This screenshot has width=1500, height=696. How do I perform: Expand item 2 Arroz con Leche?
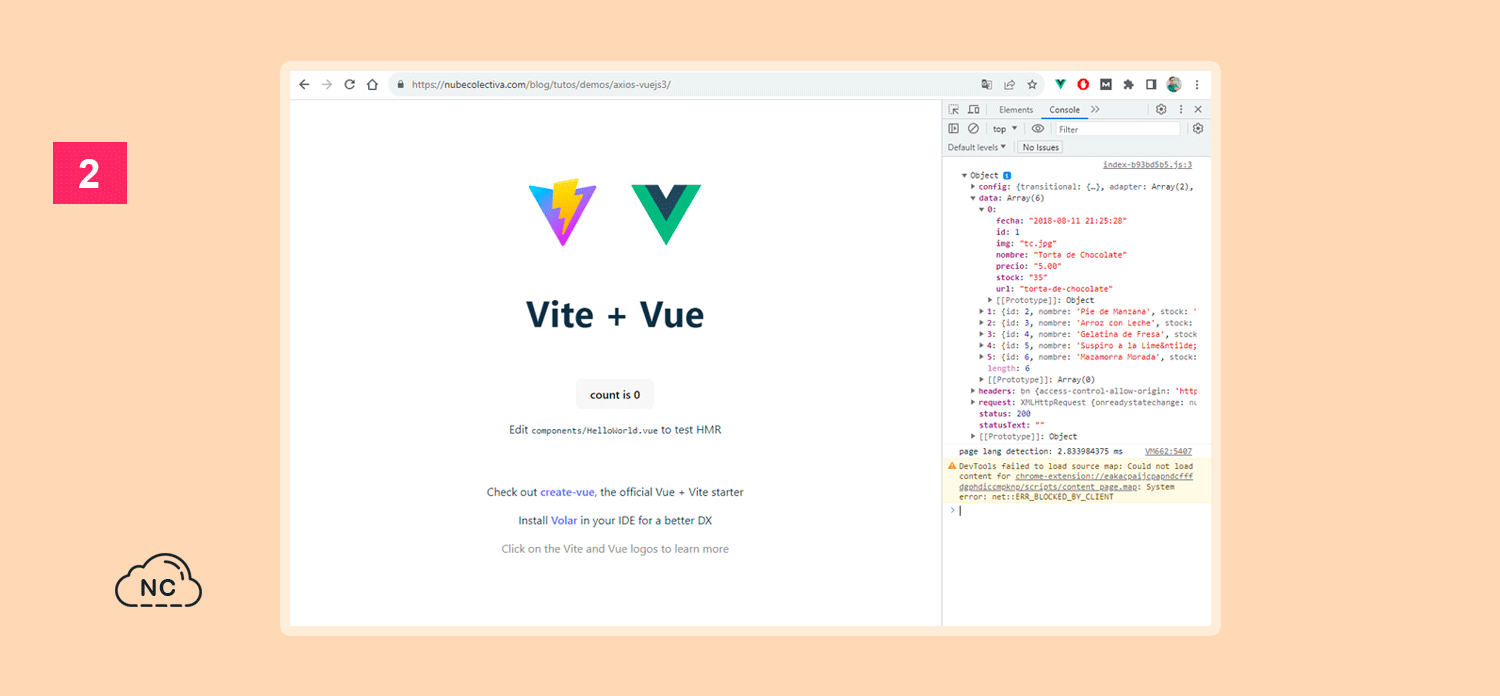[981, 323]
